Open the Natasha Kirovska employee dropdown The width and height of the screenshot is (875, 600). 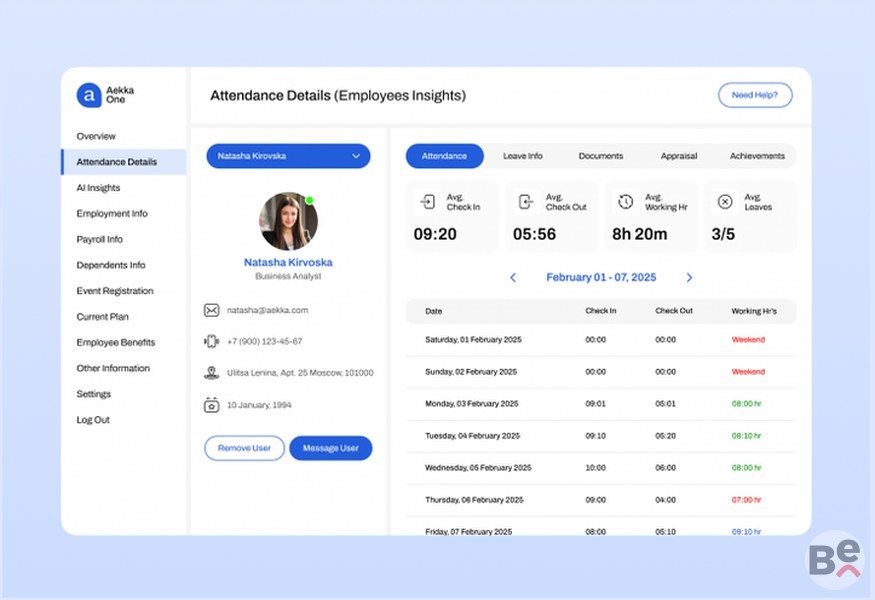(288, 156)
